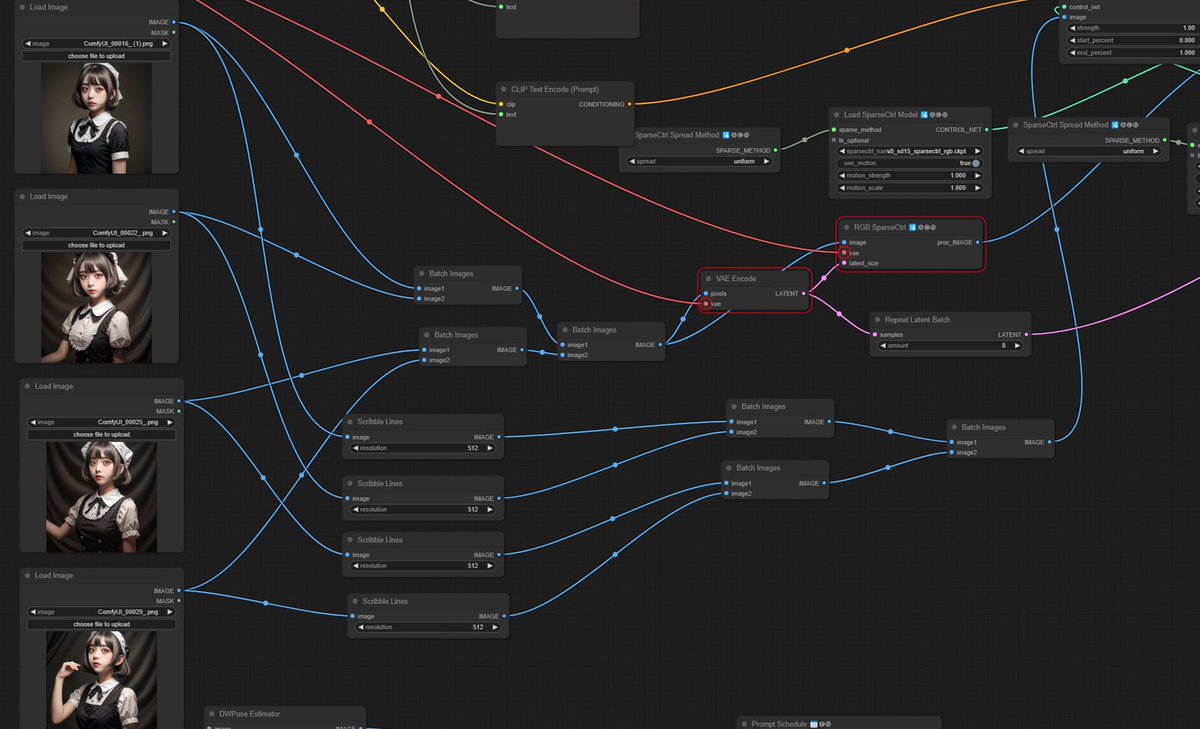Collapse the VAE Encode node via its title dot
This screenshot has height=729, width=1200.
(708, 278)
